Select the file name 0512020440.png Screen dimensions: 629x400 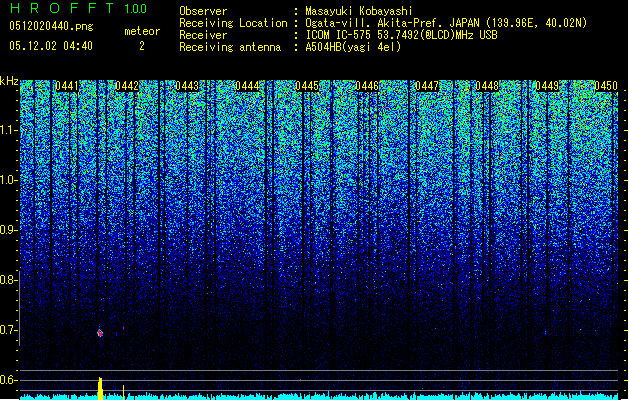[x=51, y=26]
